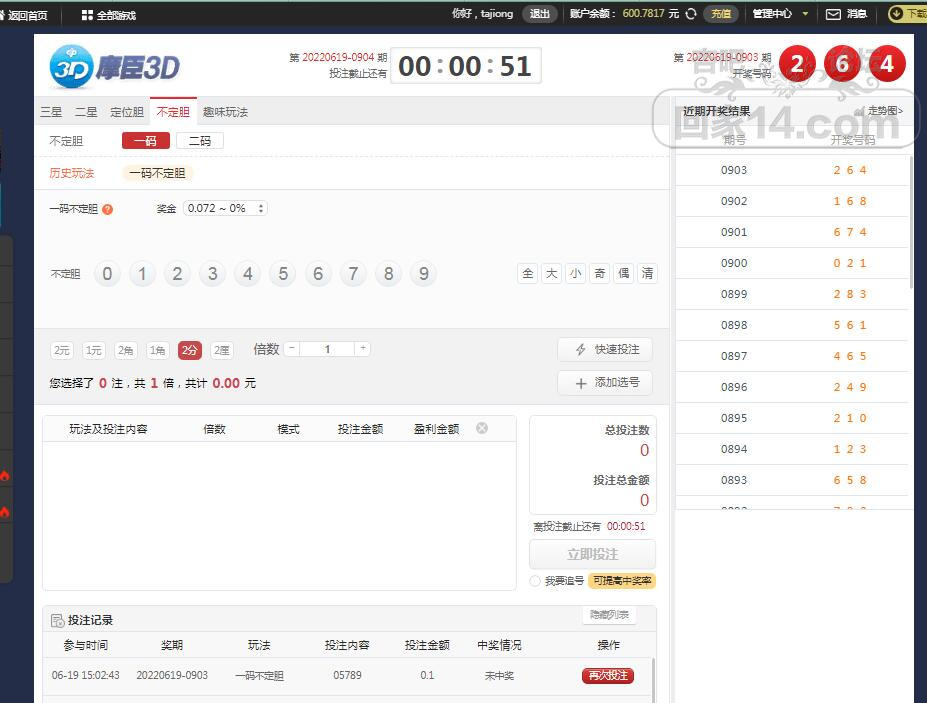
Task: Click the 摩臣3D logo
Action: [x=115, y=67]
